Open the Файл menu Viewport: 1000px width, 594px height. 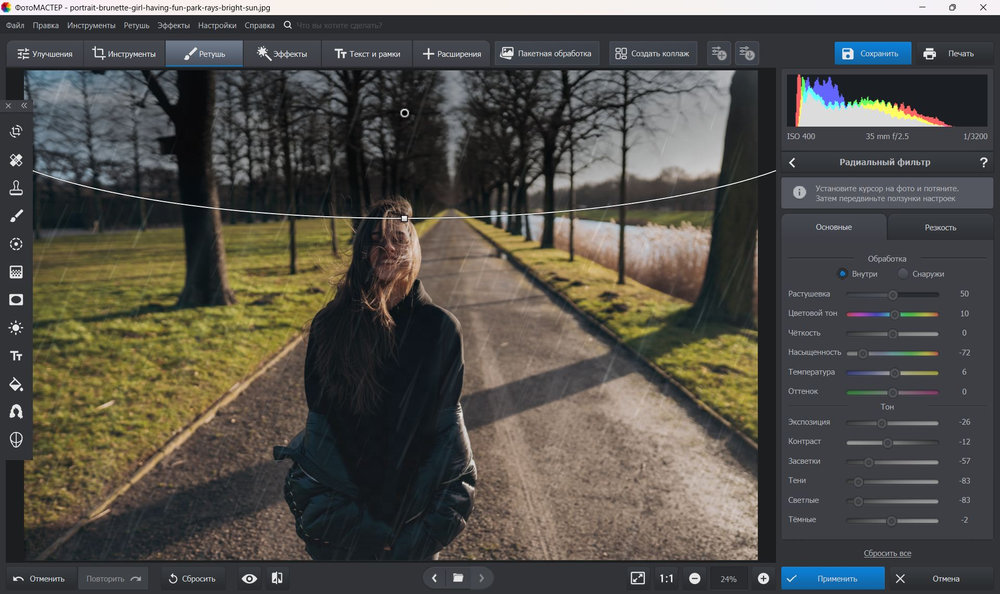coord(15,26)
